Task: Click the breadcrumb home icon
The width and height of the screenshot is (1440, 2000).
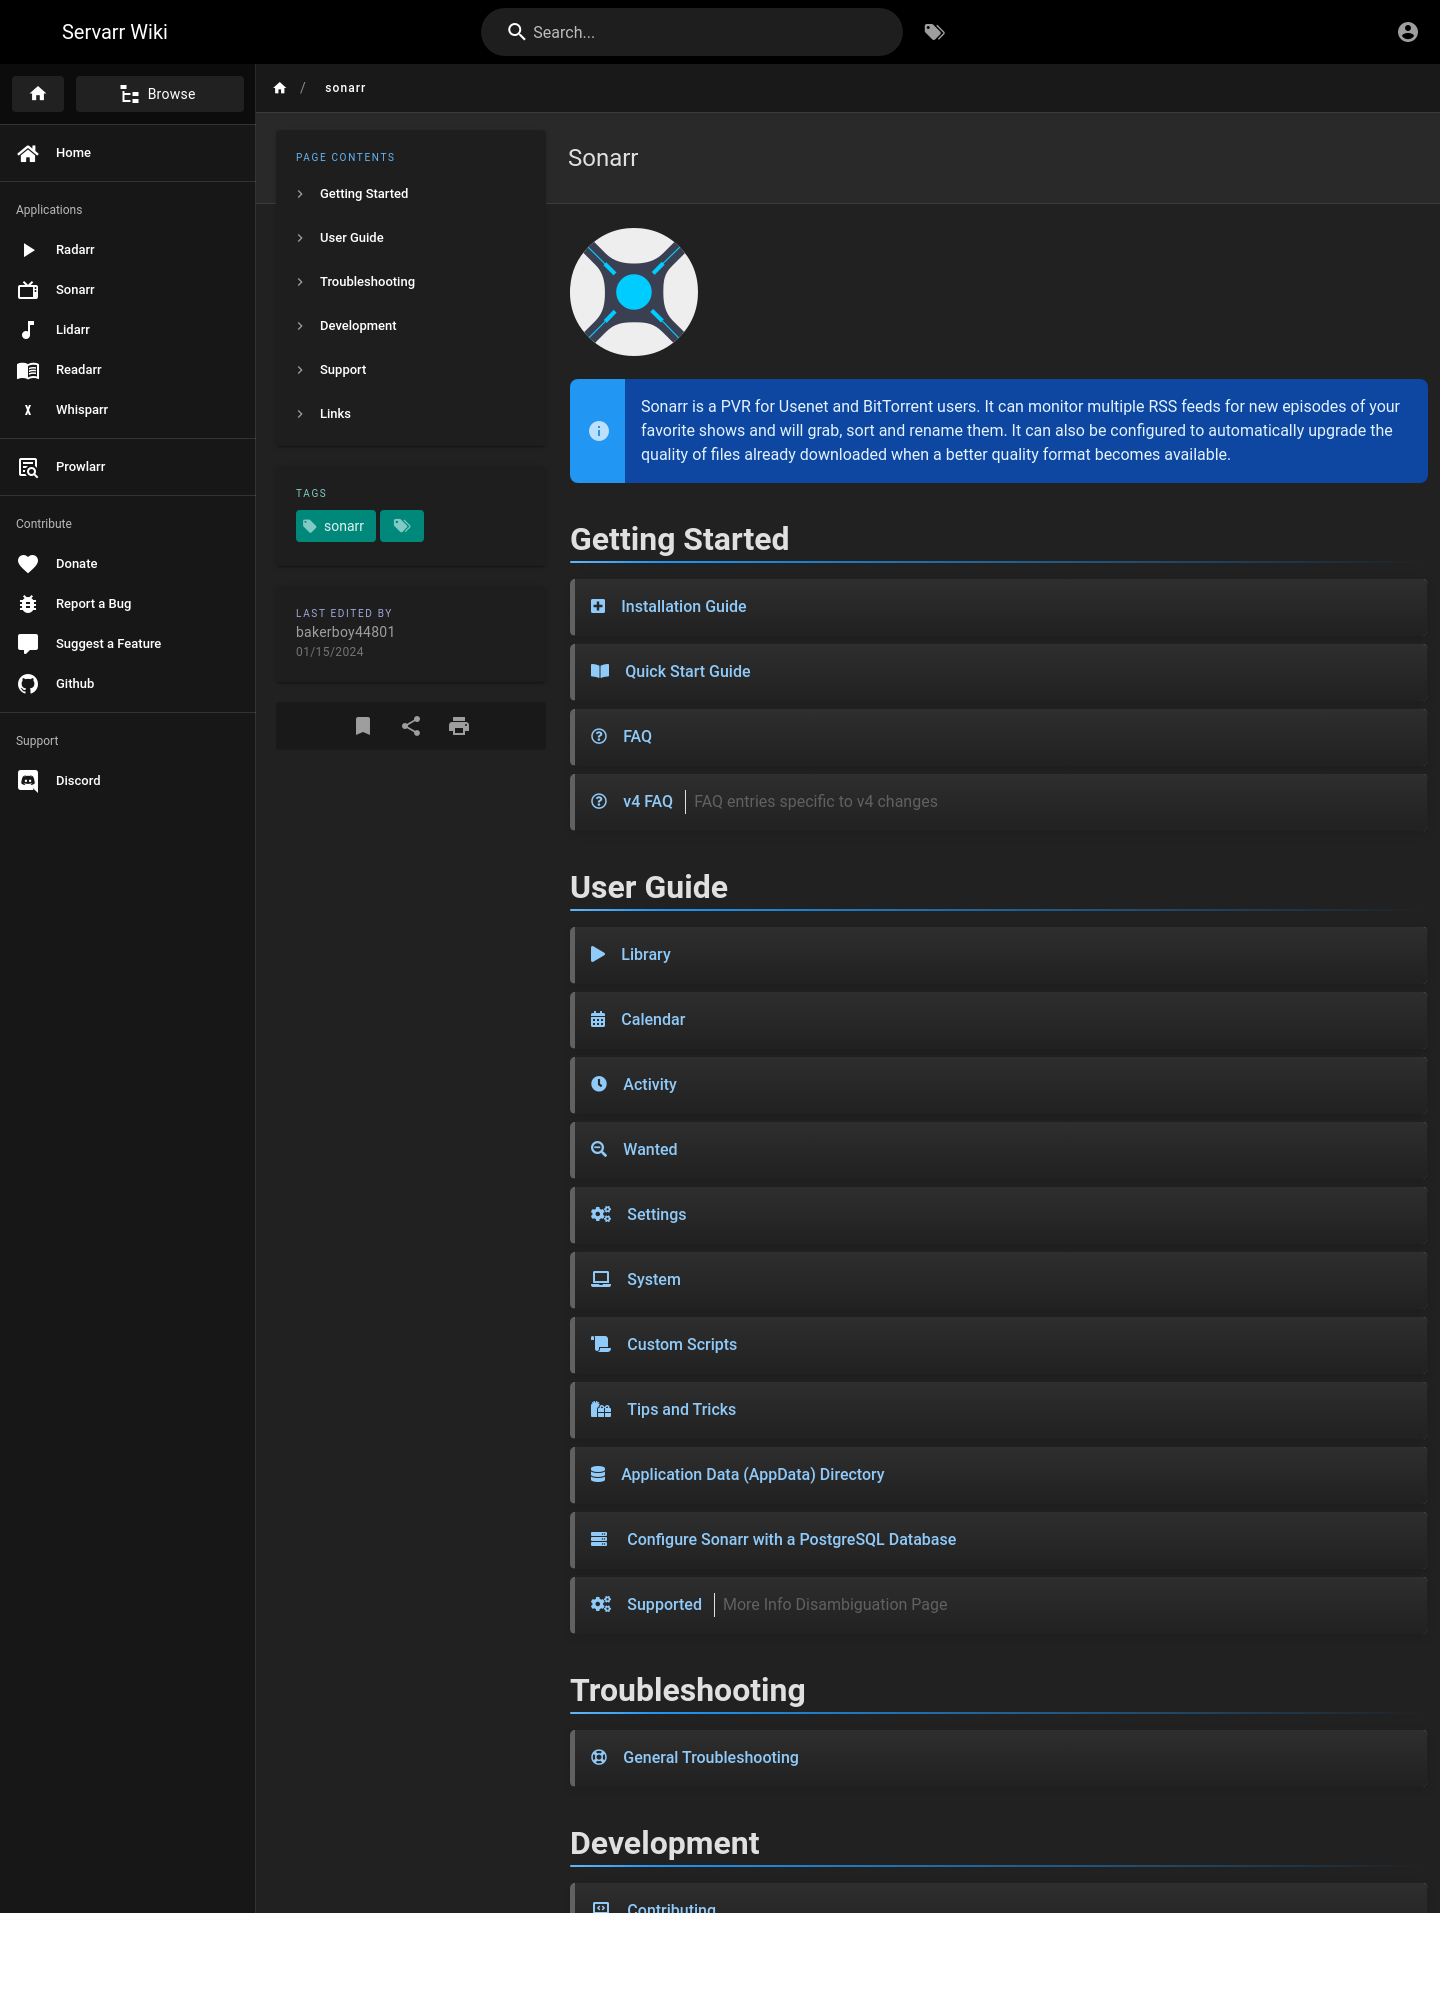Action: coord(280,88)
